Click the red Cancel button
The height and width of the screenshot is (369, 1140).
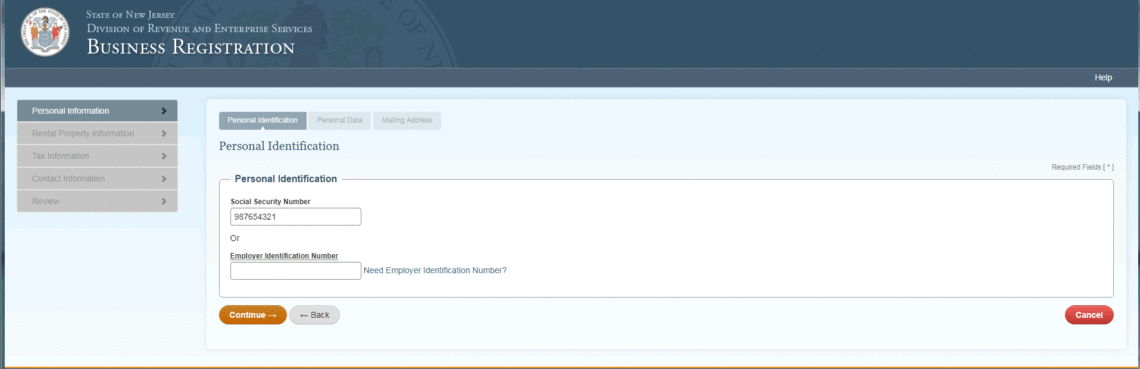click(x=1089, y=315)
